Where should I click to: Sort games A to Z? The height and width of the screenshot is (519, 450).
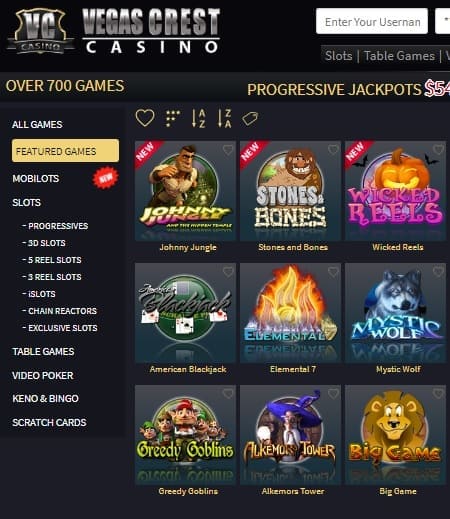point(199,118)
